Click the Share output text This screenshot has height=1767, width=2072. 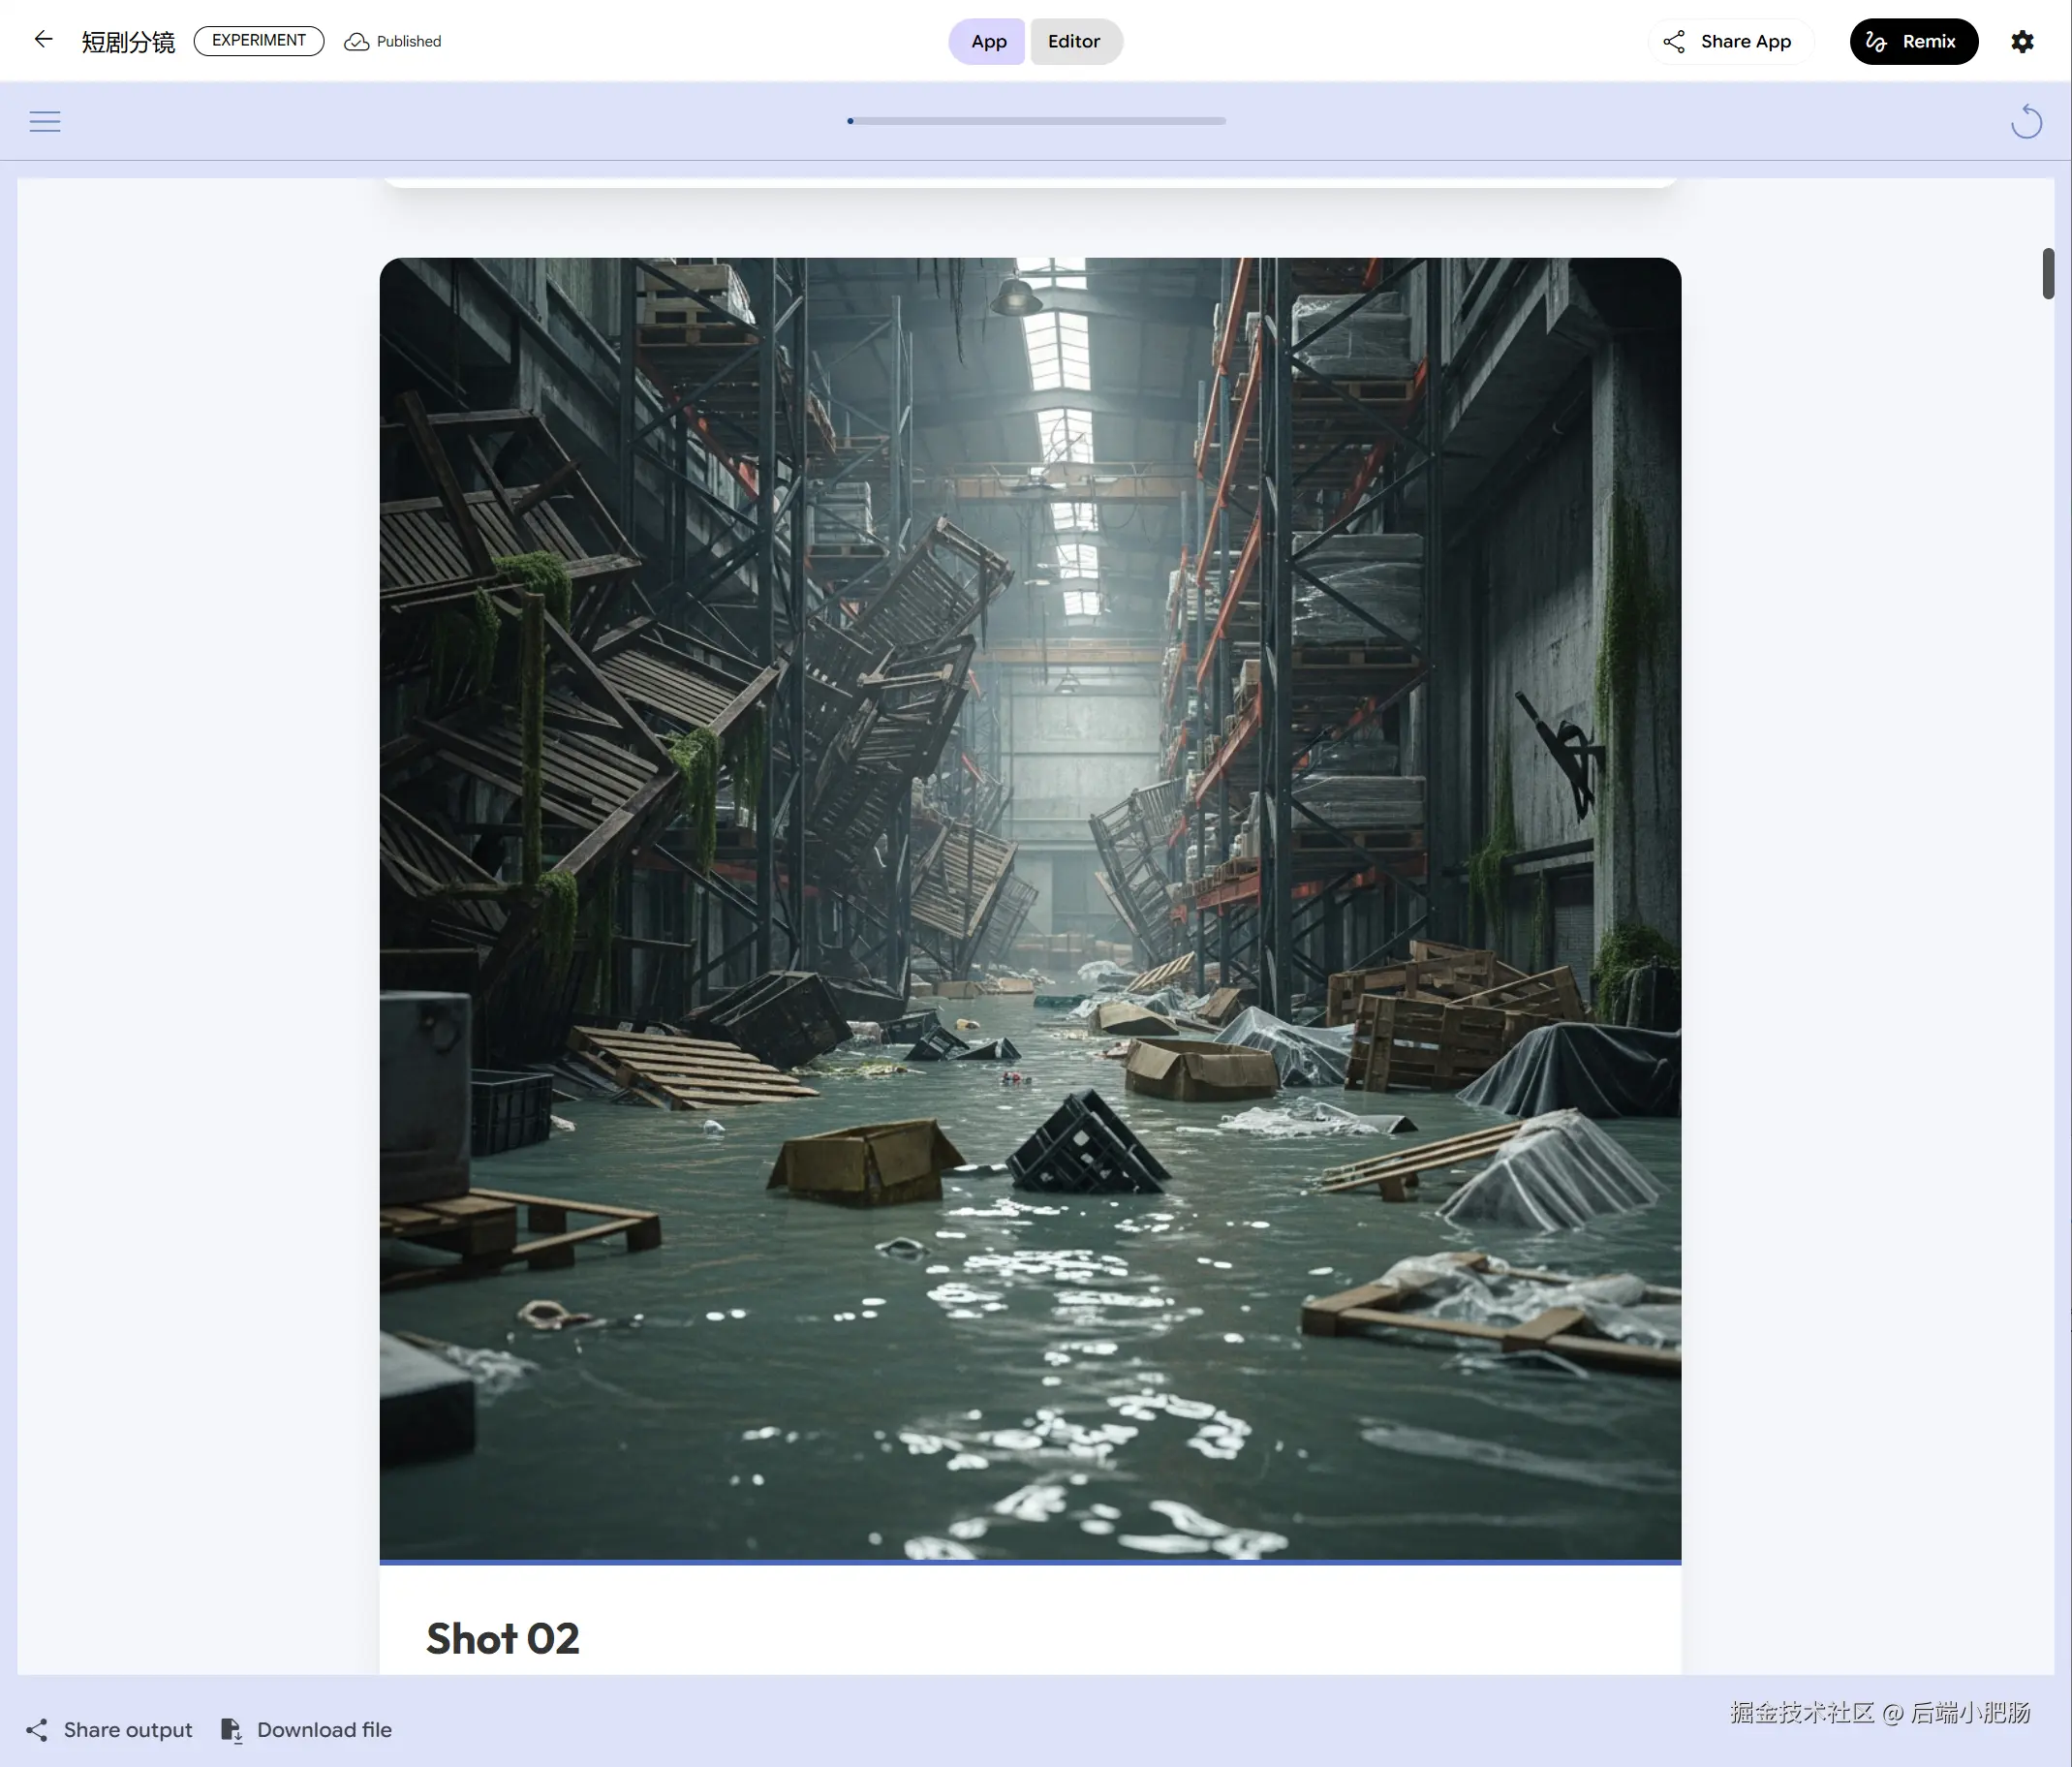(128, 1730)
